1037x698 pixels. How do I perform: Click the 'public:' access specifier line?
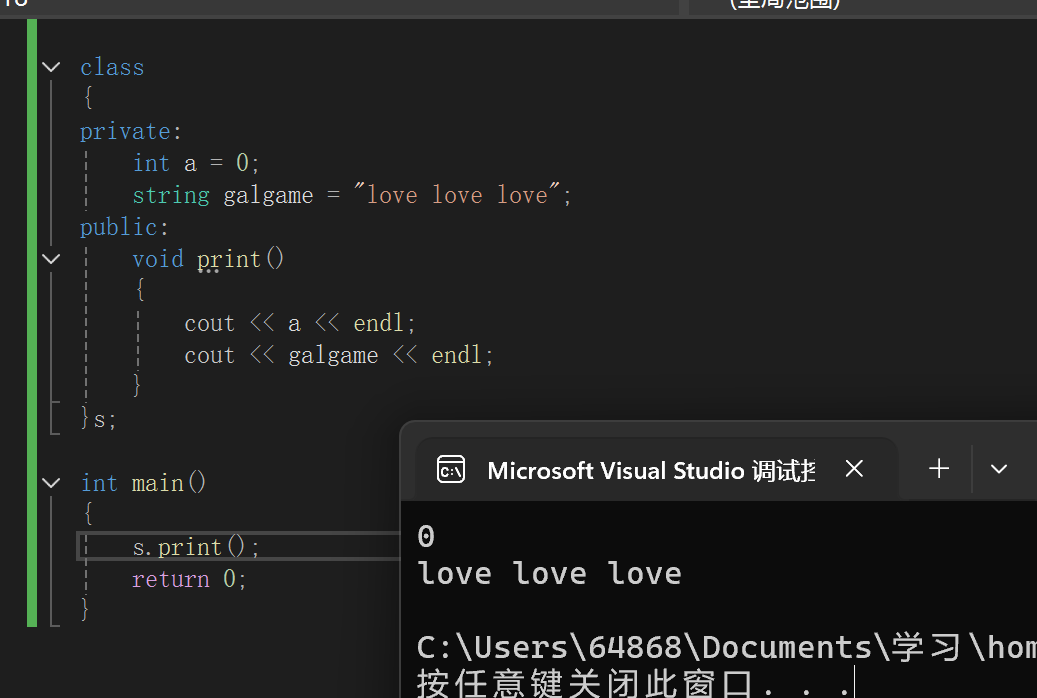[124, 228]
